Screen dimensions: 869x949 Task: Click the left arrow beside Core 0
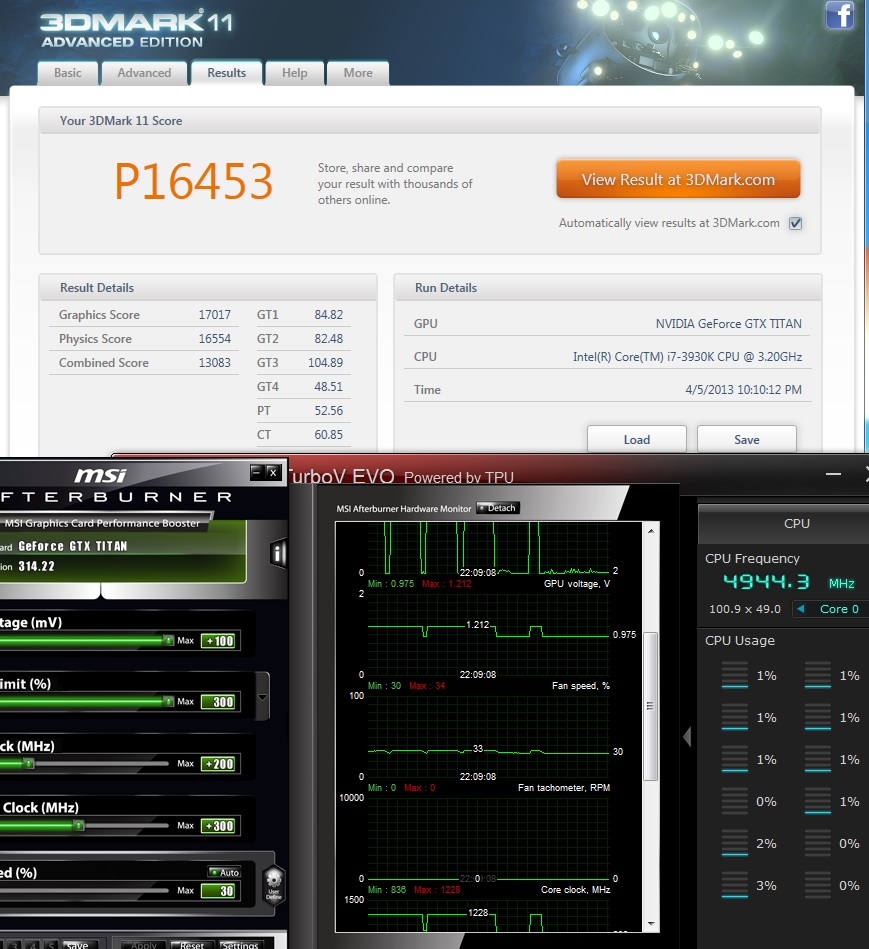point(801,609)
